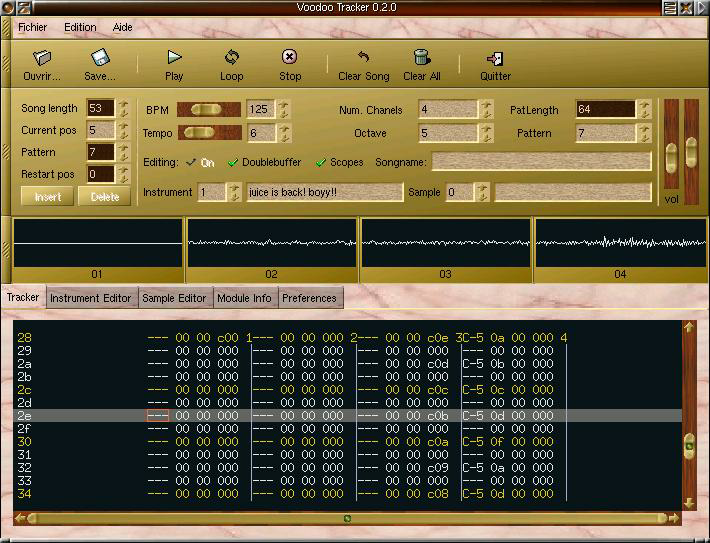Screen dimensions: 710x543
Task: Adjust the Sample number stepper arrows
Action: [482, 192]
